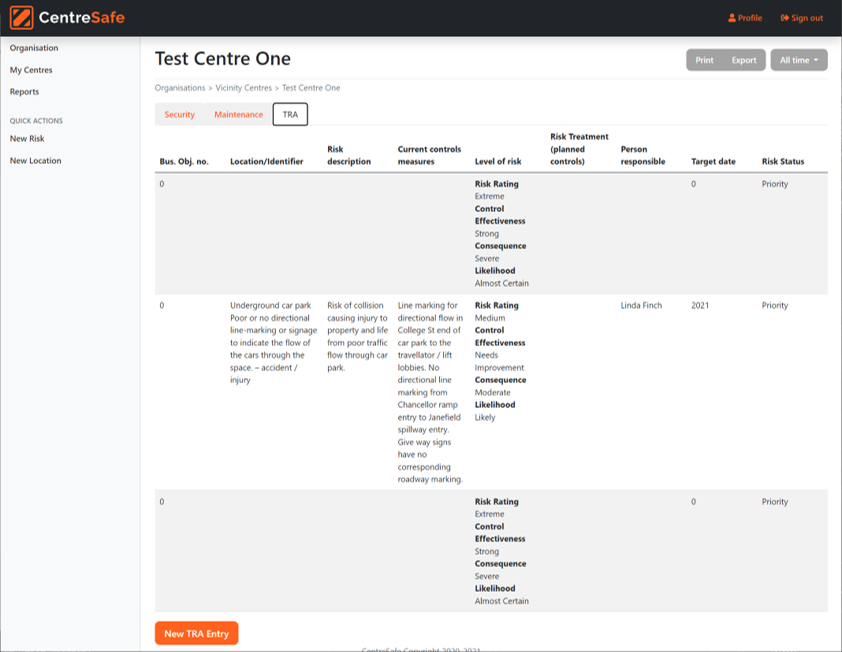Open the Profile link
This screenshot has width=842, height=652.
click(745, 18)
